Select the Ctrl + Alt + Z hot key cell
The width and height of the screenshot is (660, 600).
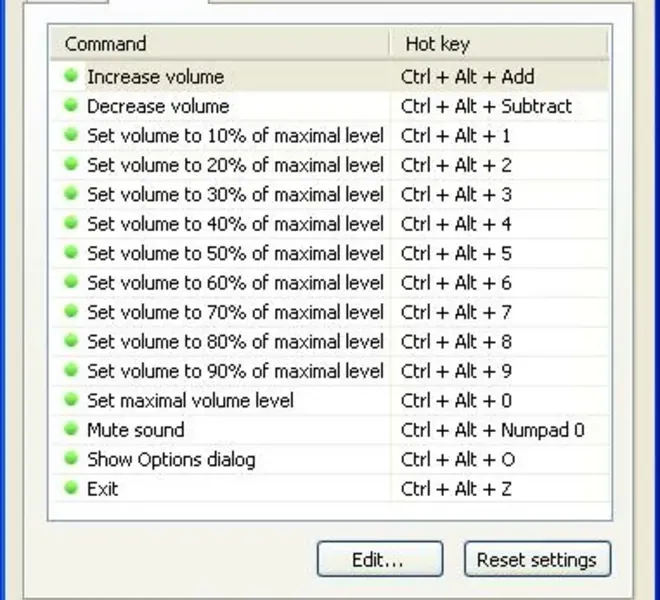coord(457,489)
